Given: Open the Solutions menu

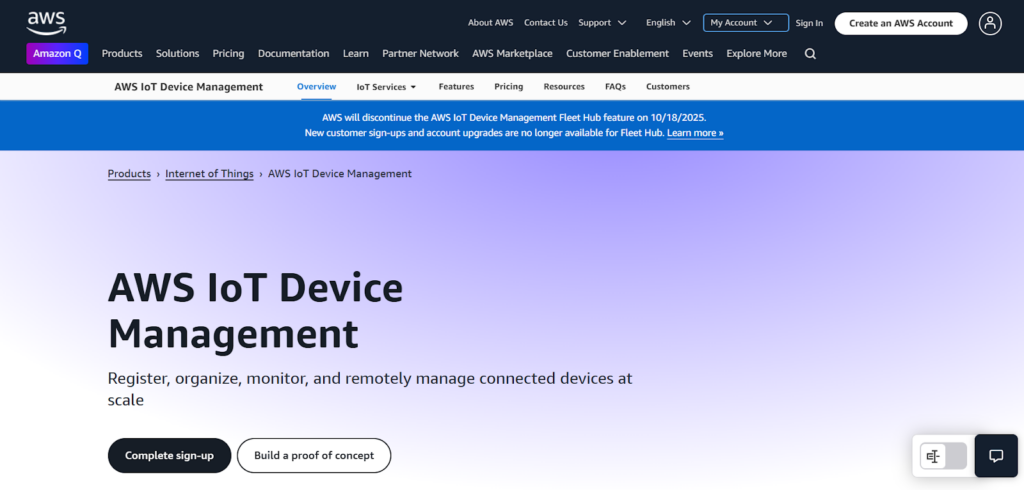Looking at the screenshot, I should pos(178,54).
